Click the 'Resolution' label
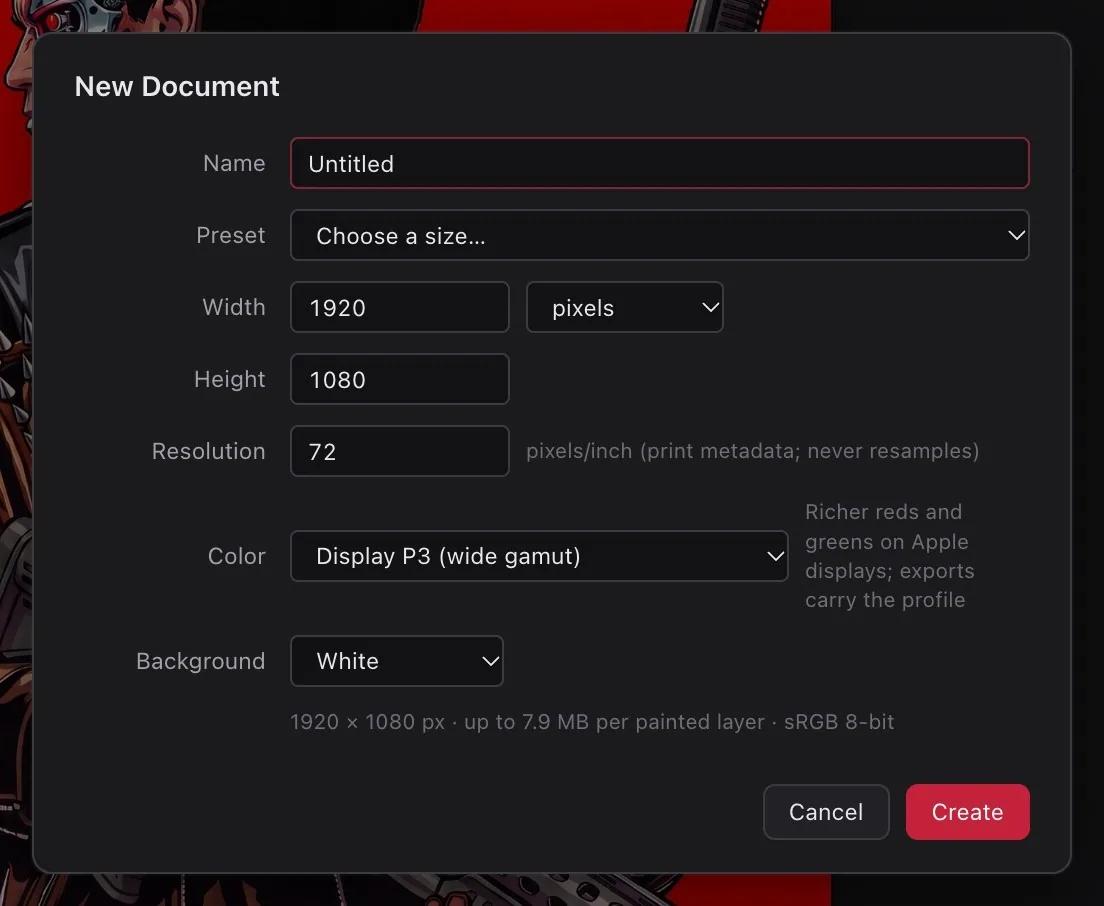Screen dimensions: 1104x906 [x=208, y=451]
